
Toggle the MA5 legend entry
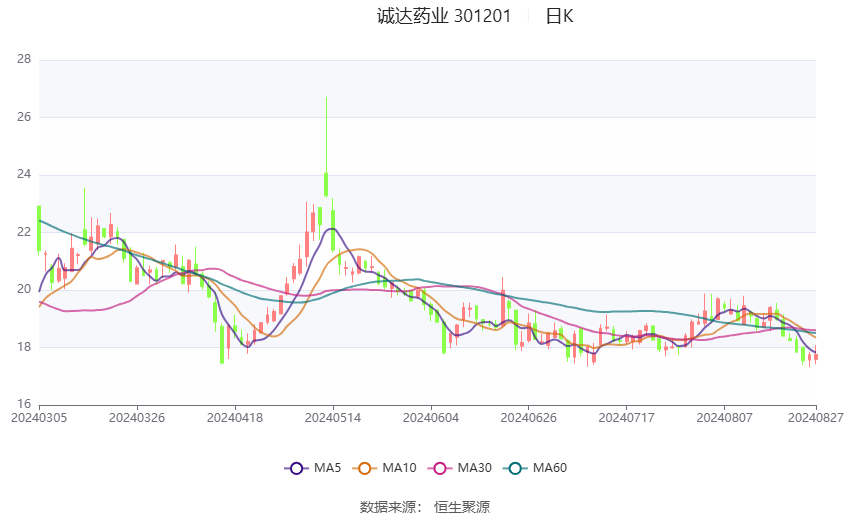point(313,468)
